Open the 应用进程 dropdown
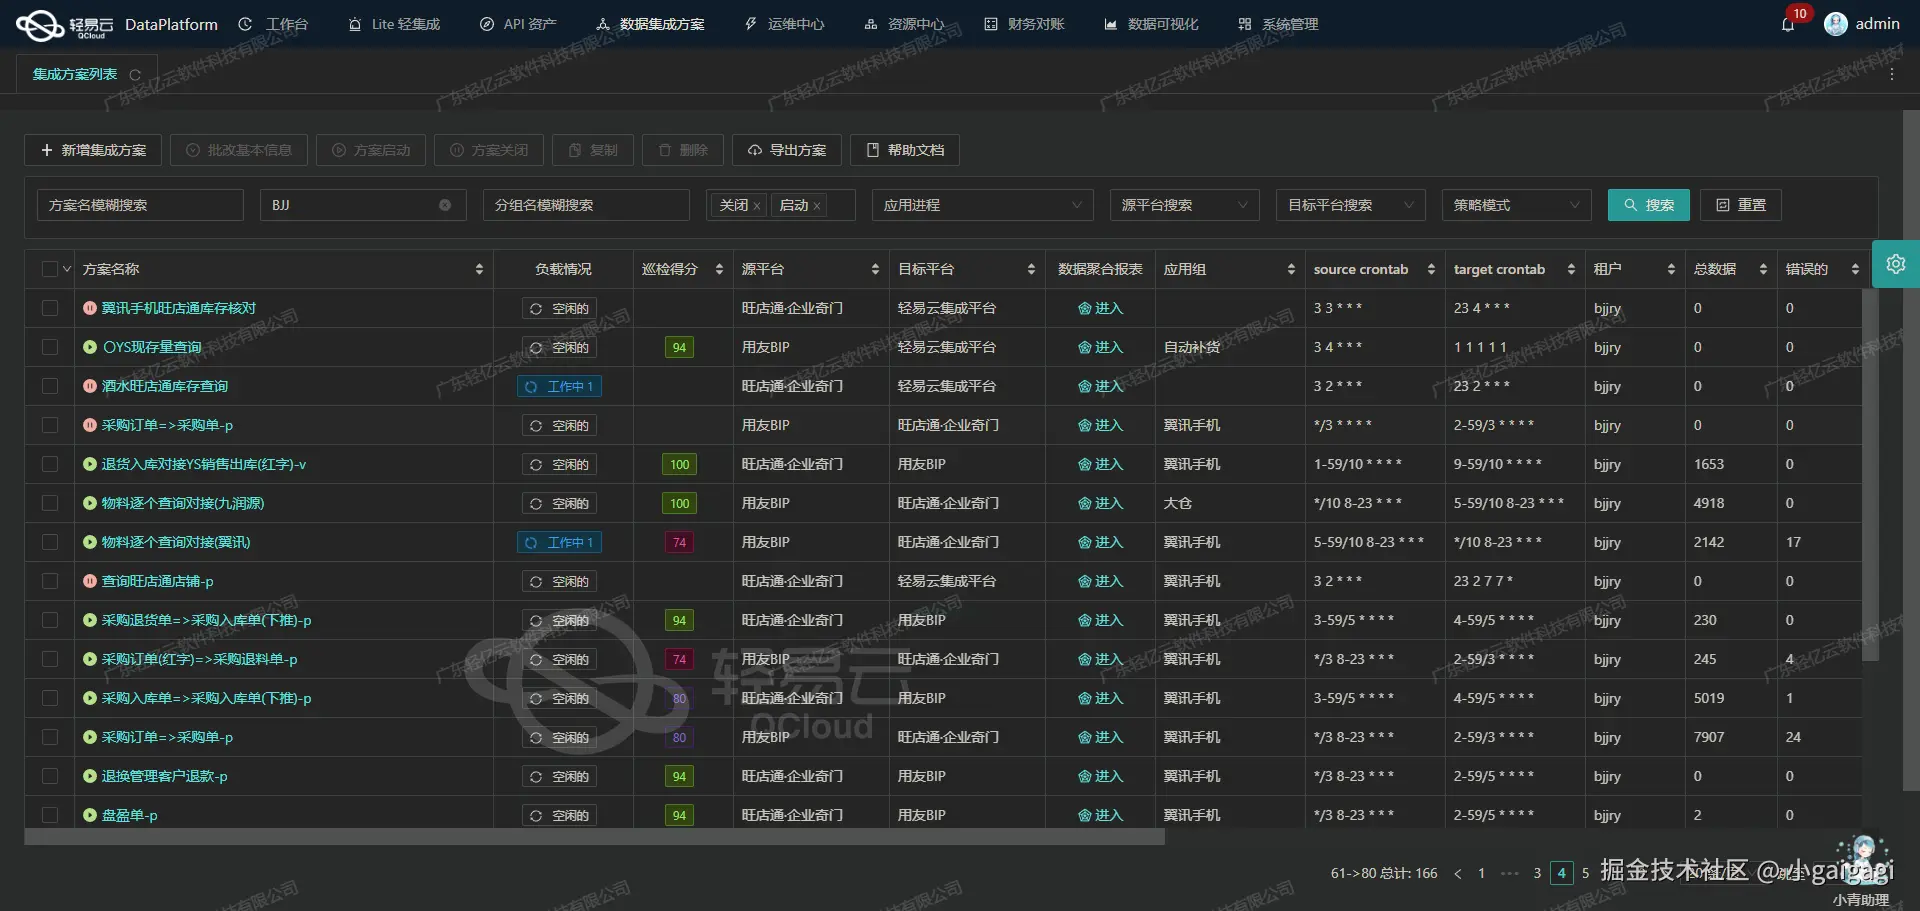 tap(982, 205)
